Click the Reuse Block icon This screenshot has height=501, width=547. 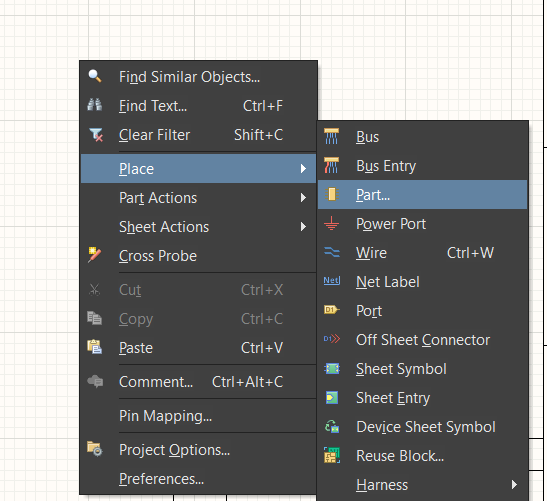click(x=332, y=455)
